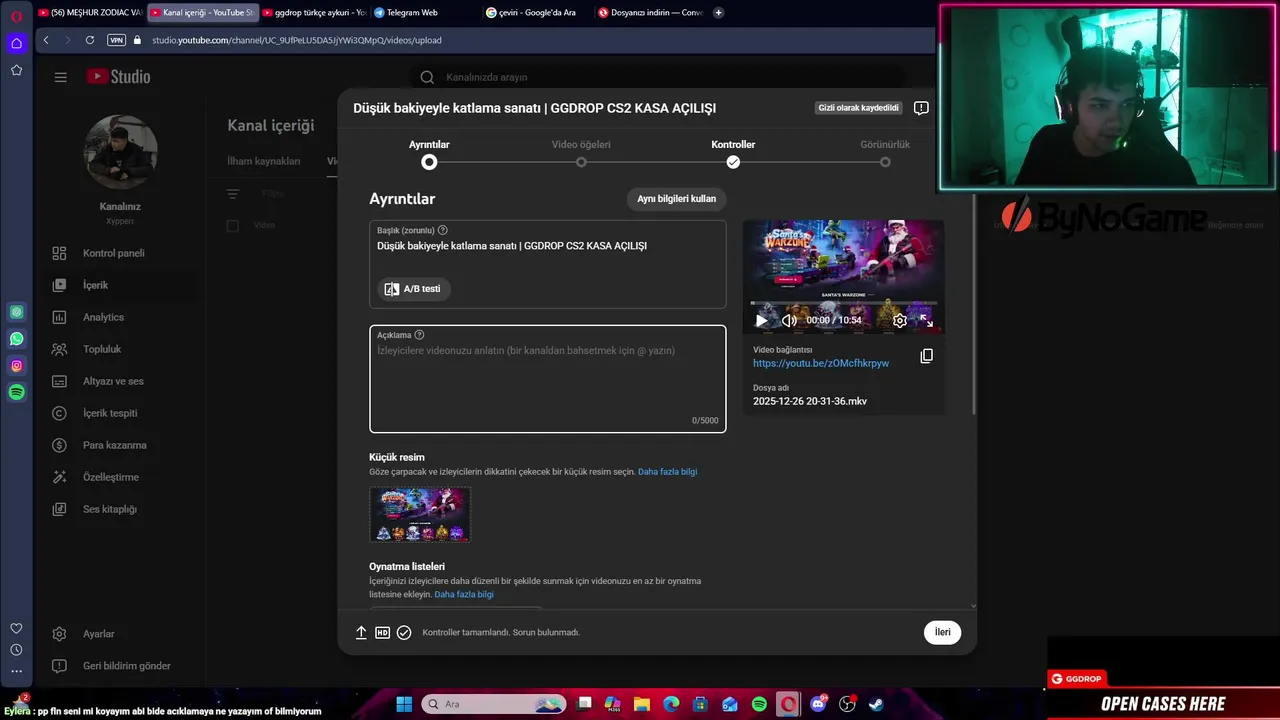Screen dimensions: 1280x720
Task: Open Discord from the taskbar
Action: [x=819, y=704]
